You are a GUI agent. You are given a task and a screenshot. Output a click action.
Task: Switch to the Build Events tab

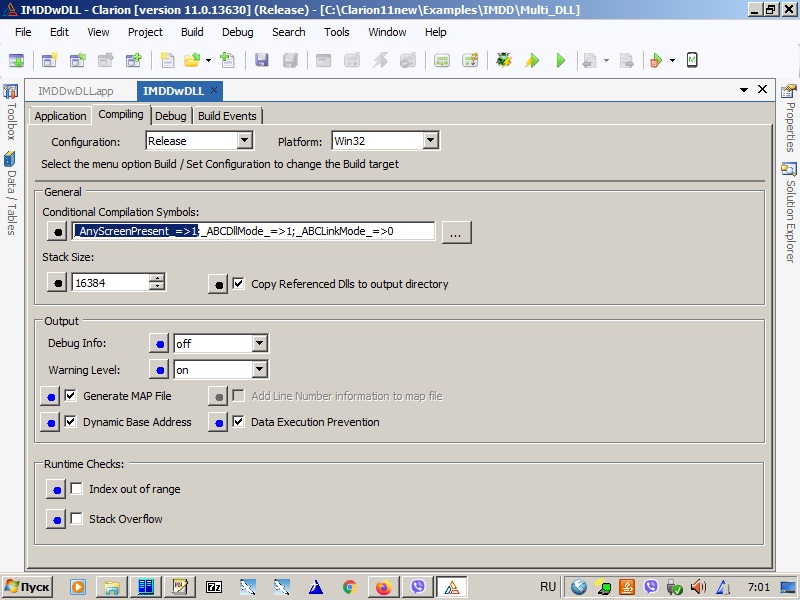click(227, 116)
